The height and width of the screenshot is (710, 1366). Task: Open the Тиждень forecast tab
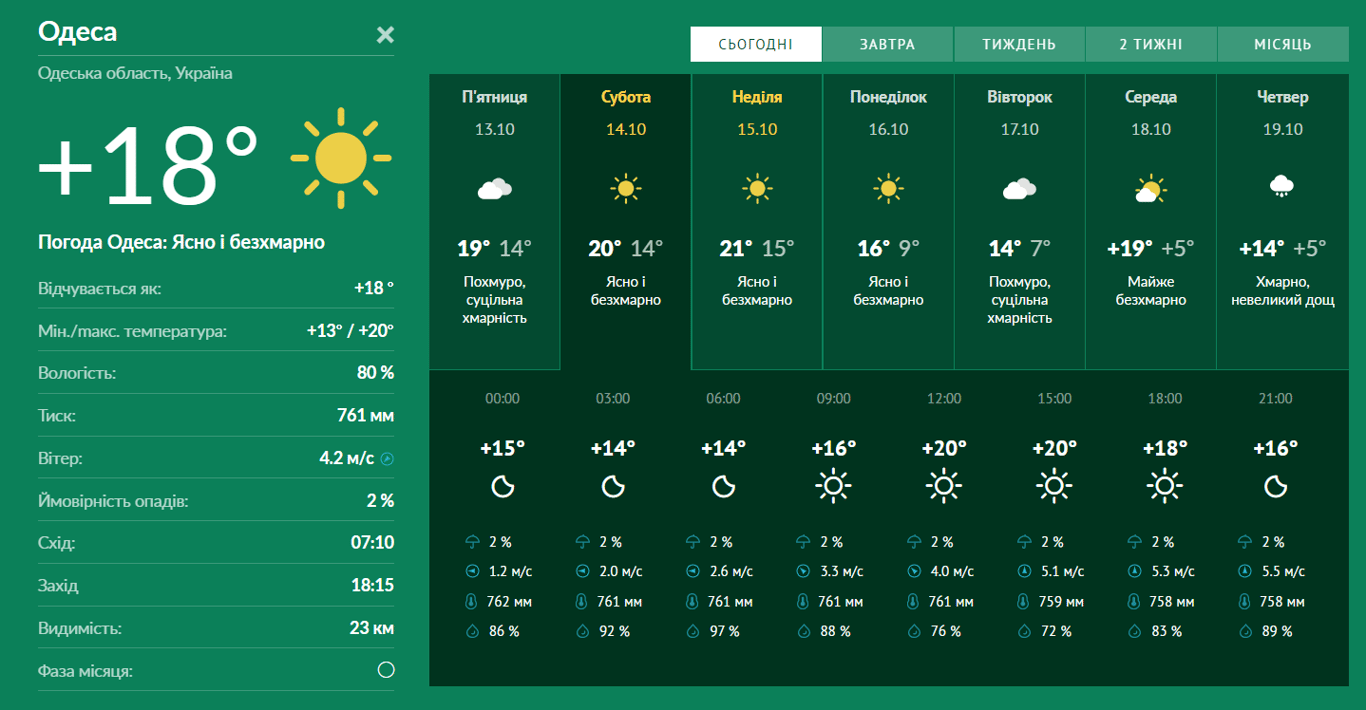(1019, 44)
